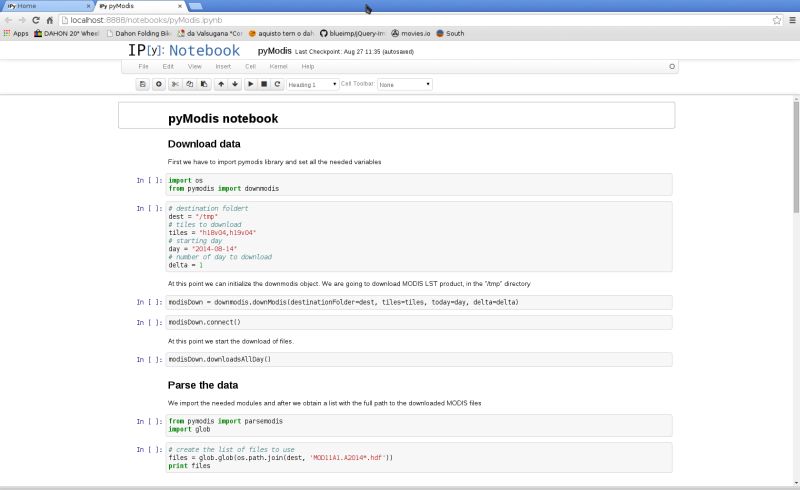
Task: Click the IP[y]: Notebook logo
Action: pyautogui.click(x=184, y=51)
